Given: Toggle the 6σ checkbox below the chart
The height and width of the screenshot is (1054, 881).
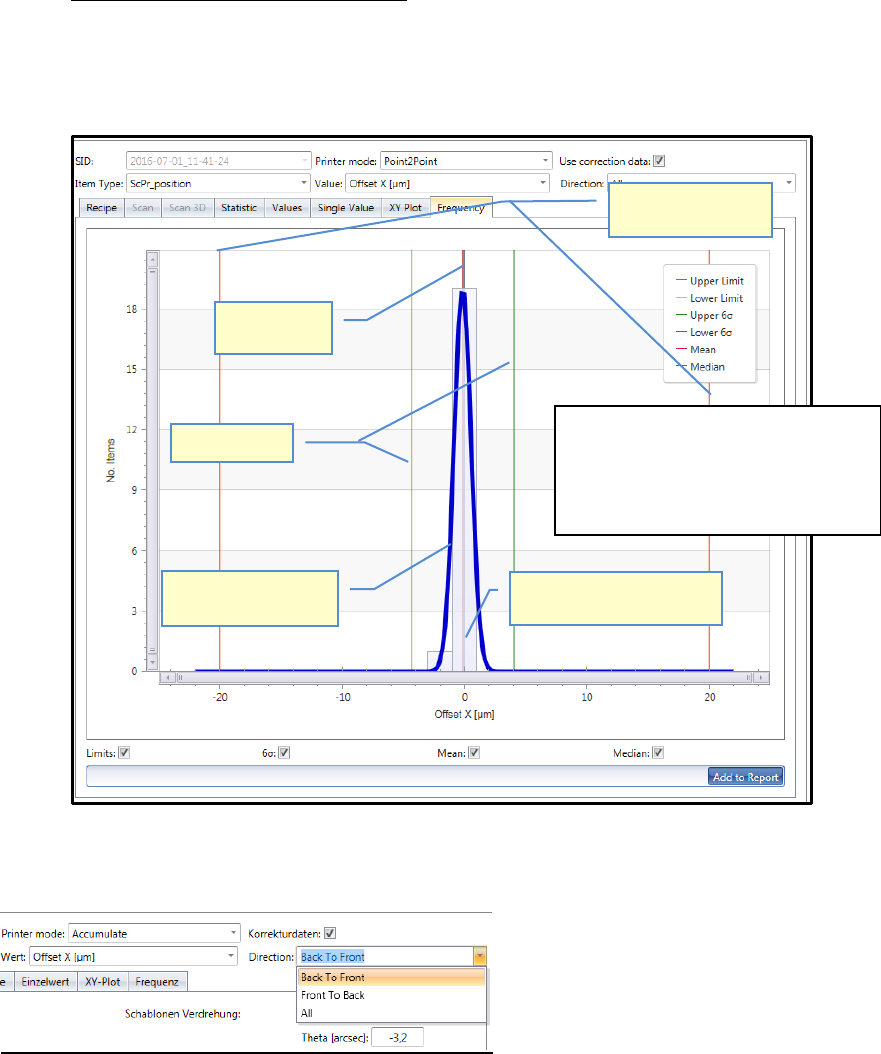Looking at the screenshot, I should click(284, 753).
